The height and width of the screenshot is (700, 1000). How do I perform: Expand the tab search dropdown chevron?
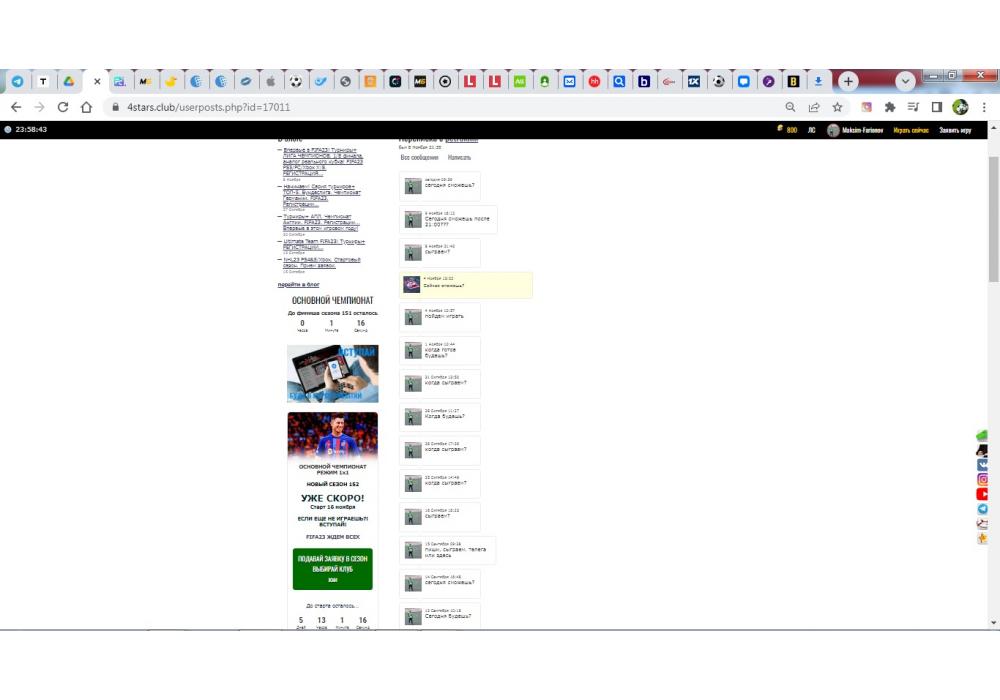tap(906, 81)
